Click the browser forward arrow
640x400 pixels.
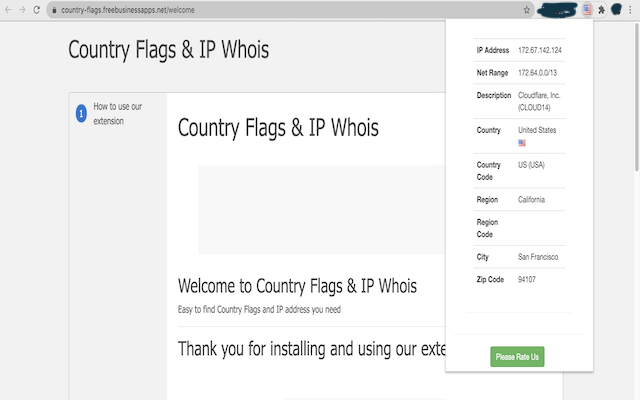[x=22, y=10]
